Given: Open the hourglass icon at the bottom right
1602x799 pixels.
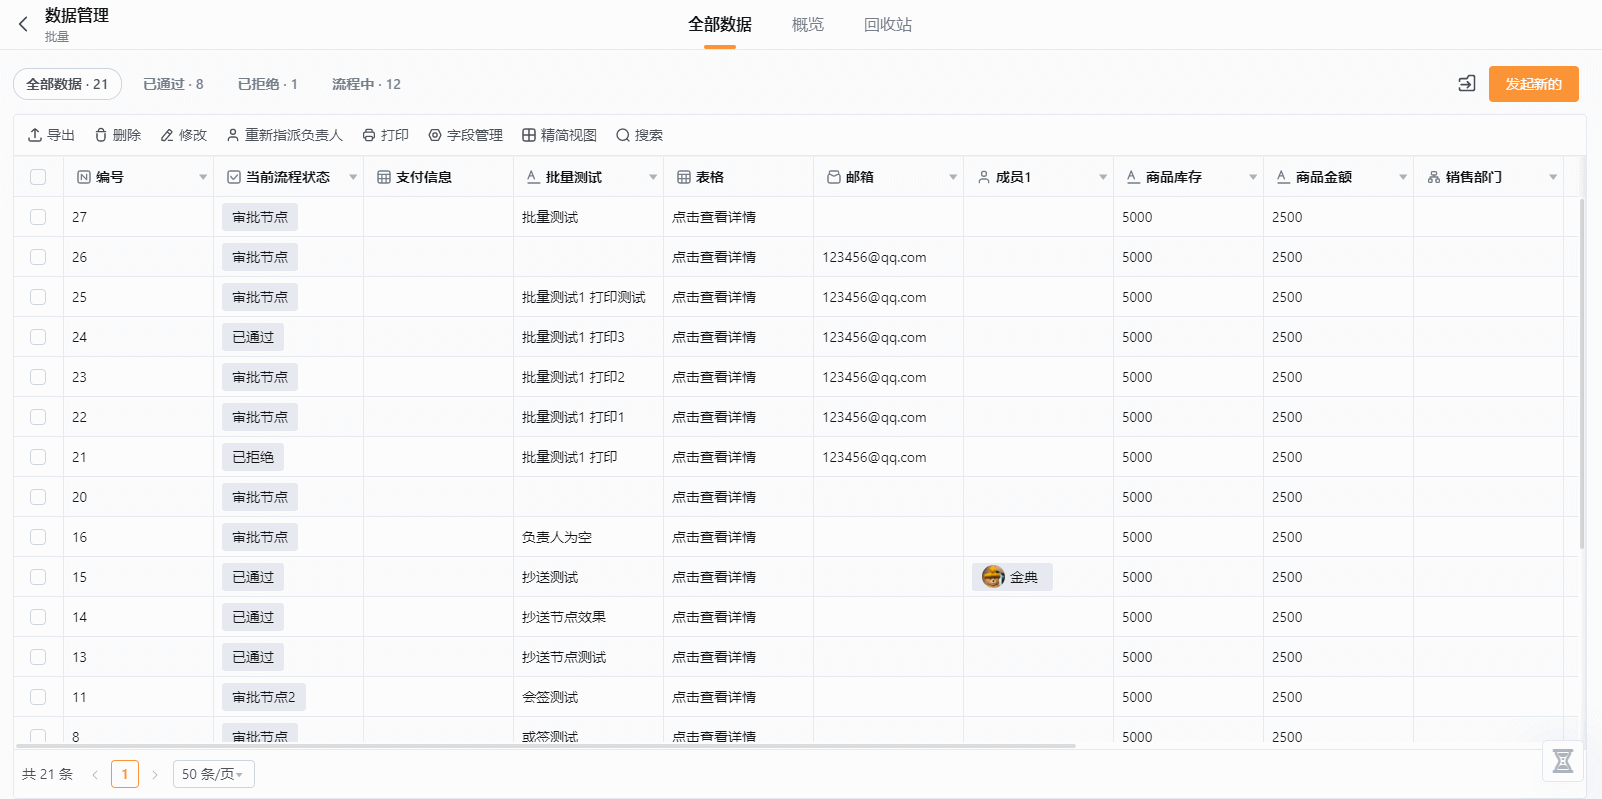Looking at the screenshot, I should click(1563, 762).
